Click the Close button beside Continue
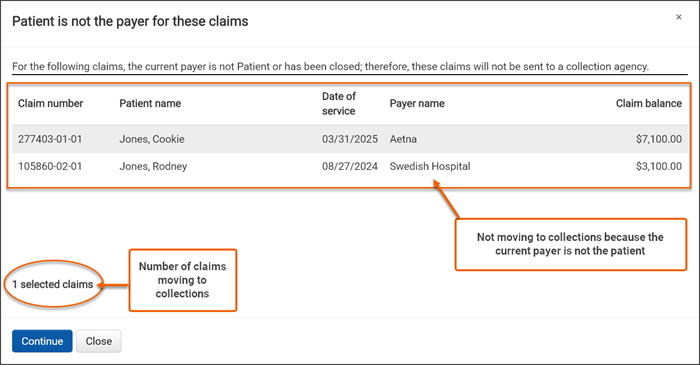The width and height of the screenshot is (700, 365). [99, 341]
